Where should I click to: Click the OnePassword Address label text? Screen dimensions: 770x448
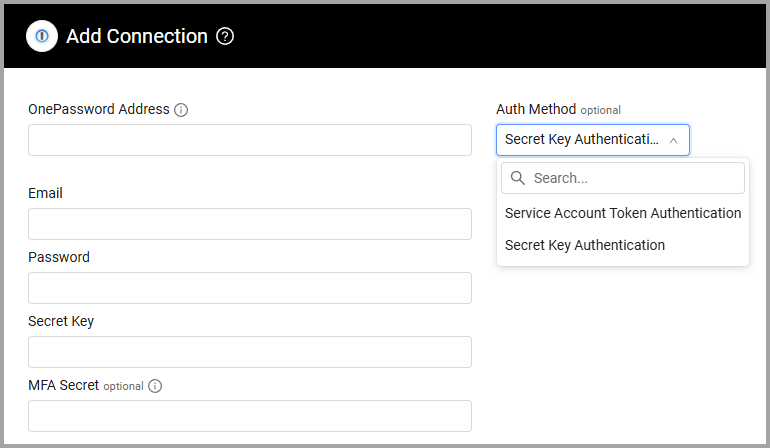tap(99, 109)
